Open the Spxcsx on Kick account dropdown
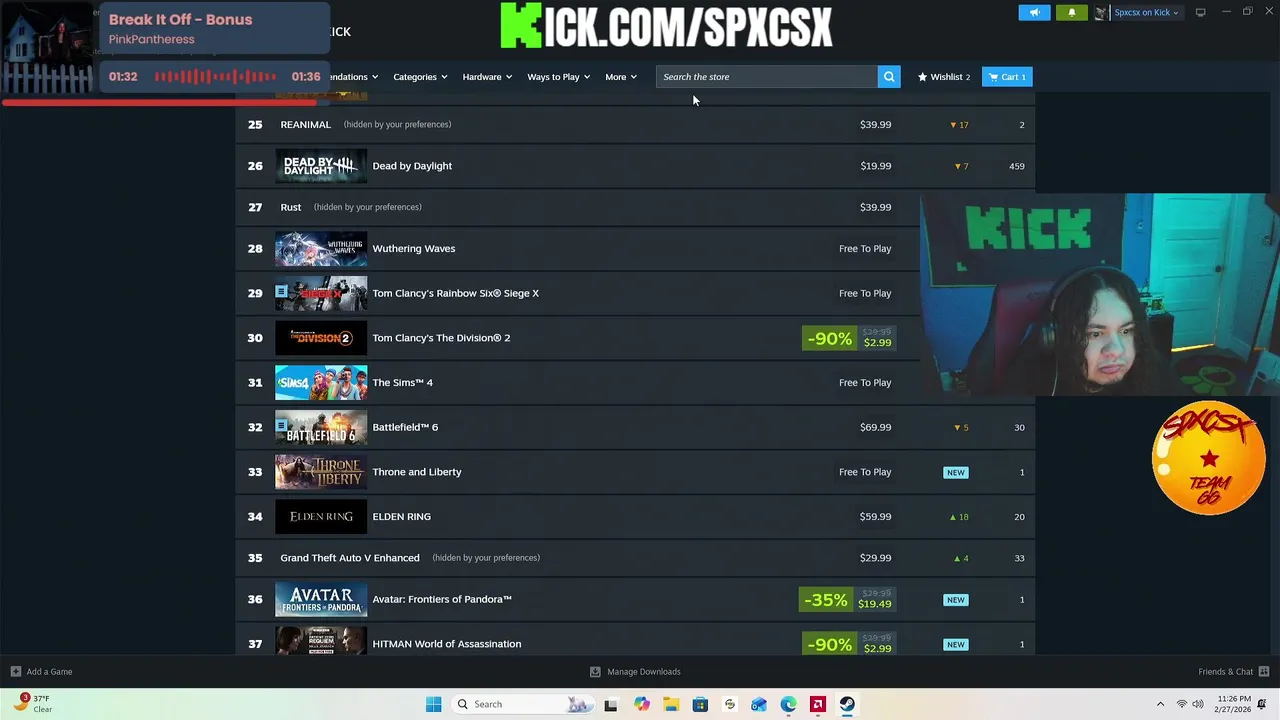This screenshot has height=720, width=1280. [x=1146, y=13]
